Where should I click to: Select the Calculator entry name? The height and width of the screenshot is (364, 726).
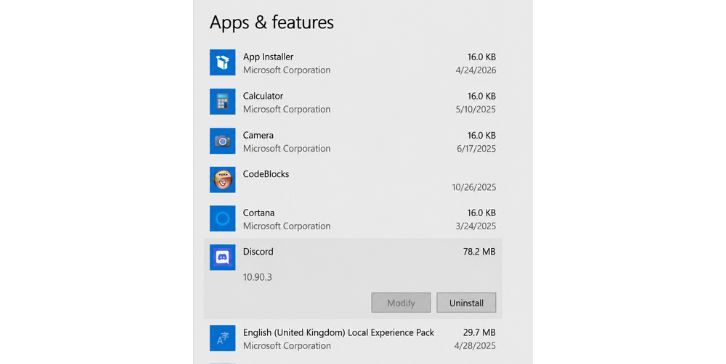263,96
